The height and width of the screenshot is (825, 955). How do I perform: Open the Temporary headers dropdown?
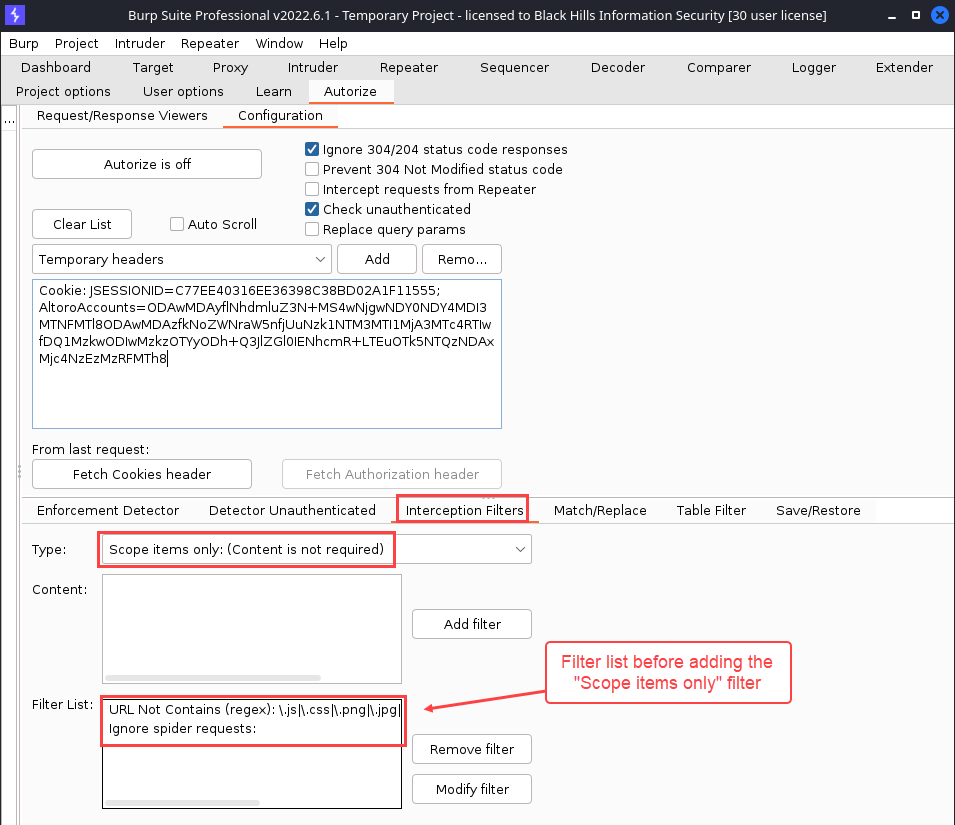pos(181,260)
